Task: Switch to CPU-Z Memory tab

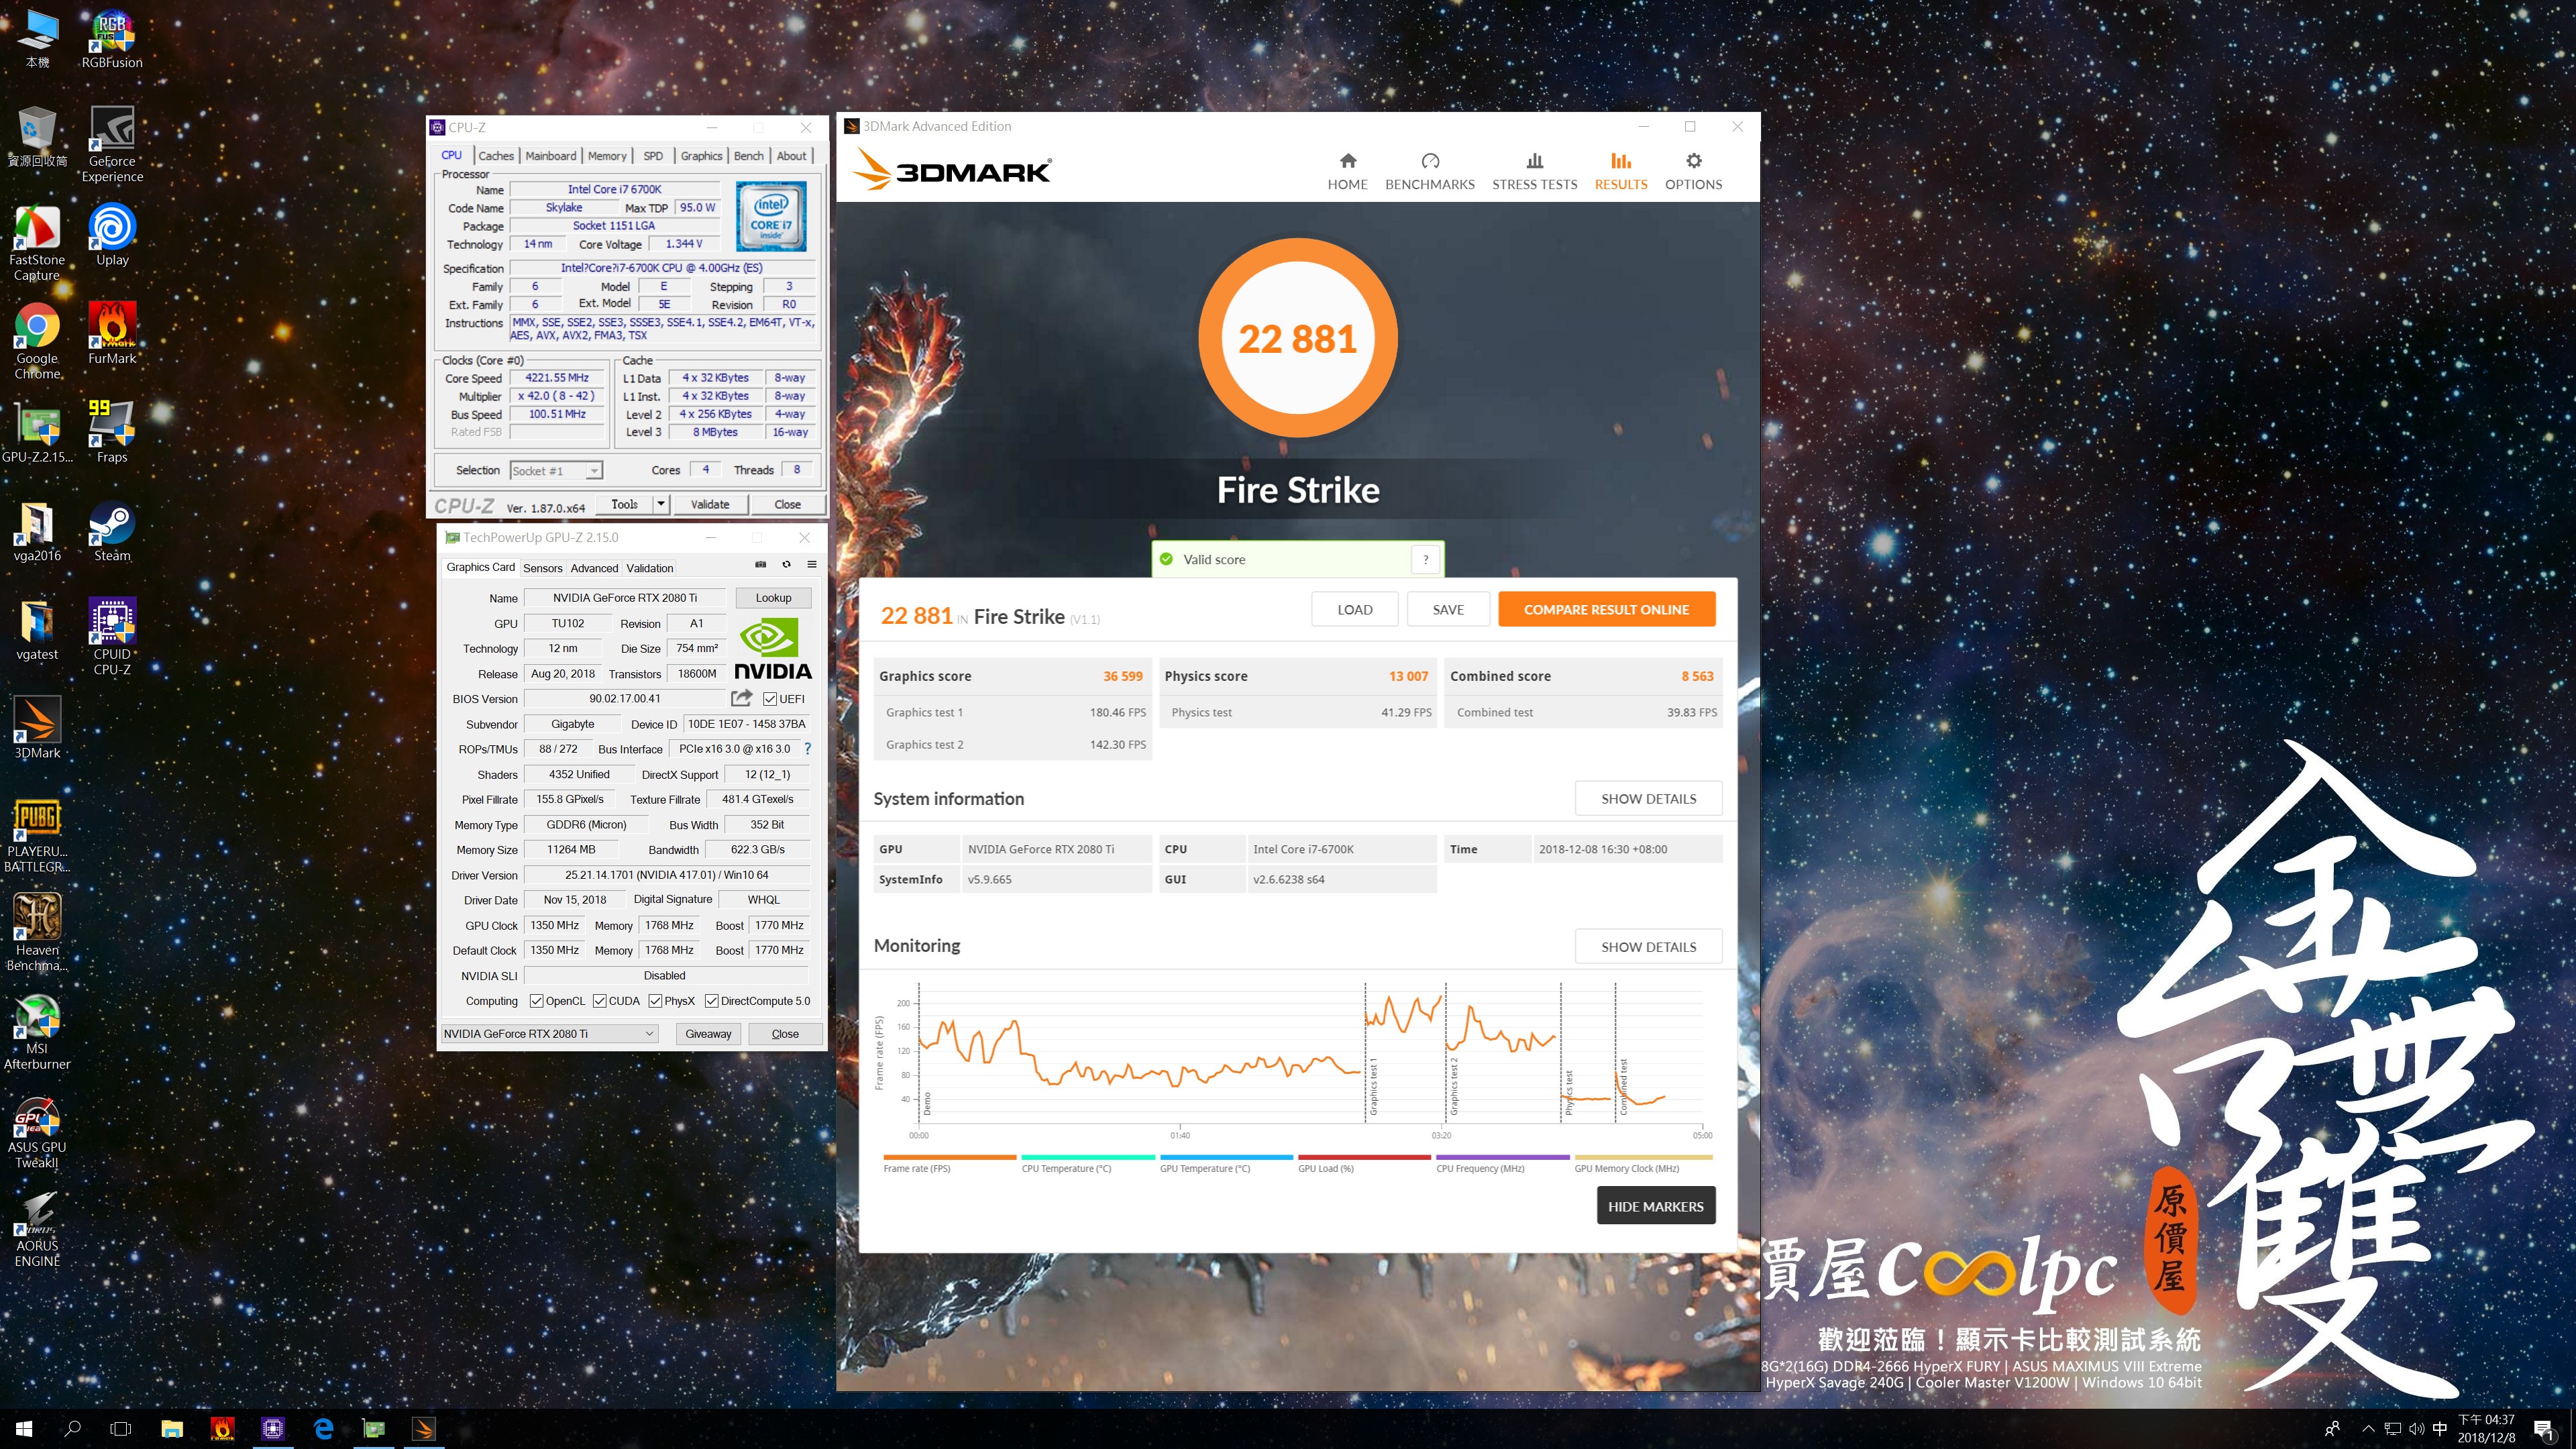Action: tap(607, 156)
